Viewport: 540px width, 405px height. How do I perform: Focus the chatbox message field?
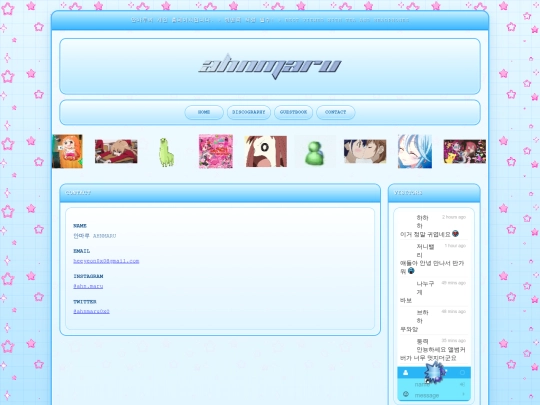click(x=436, y=395)
